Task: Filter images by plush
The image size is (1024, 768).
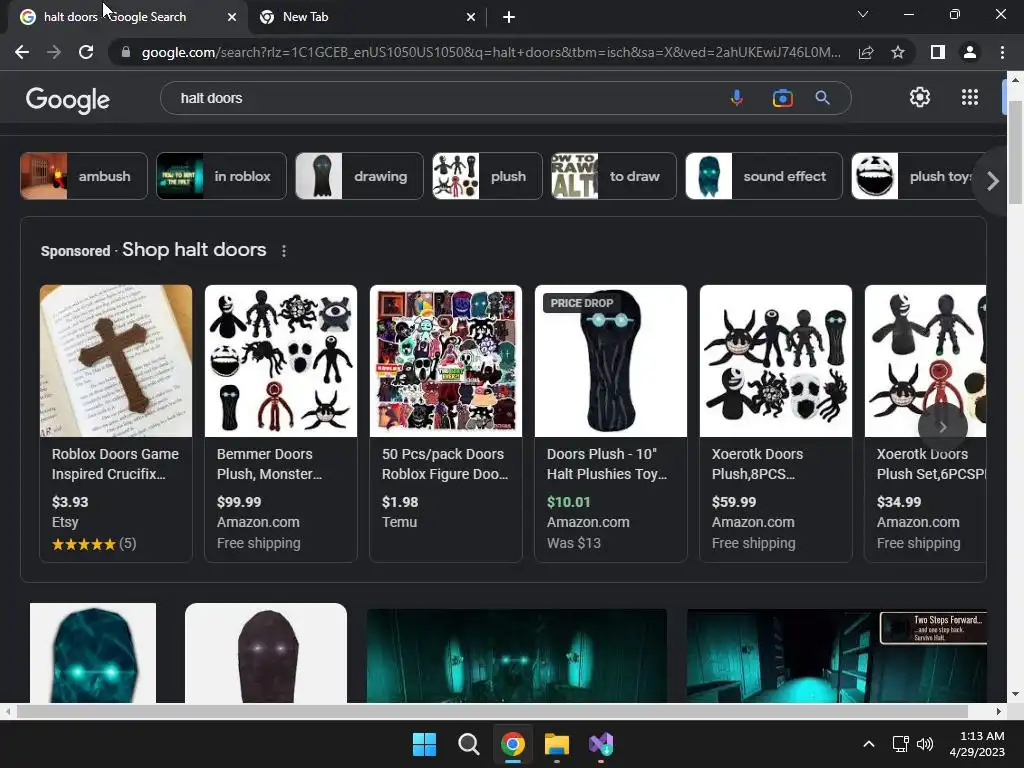Action: point(487,176)
